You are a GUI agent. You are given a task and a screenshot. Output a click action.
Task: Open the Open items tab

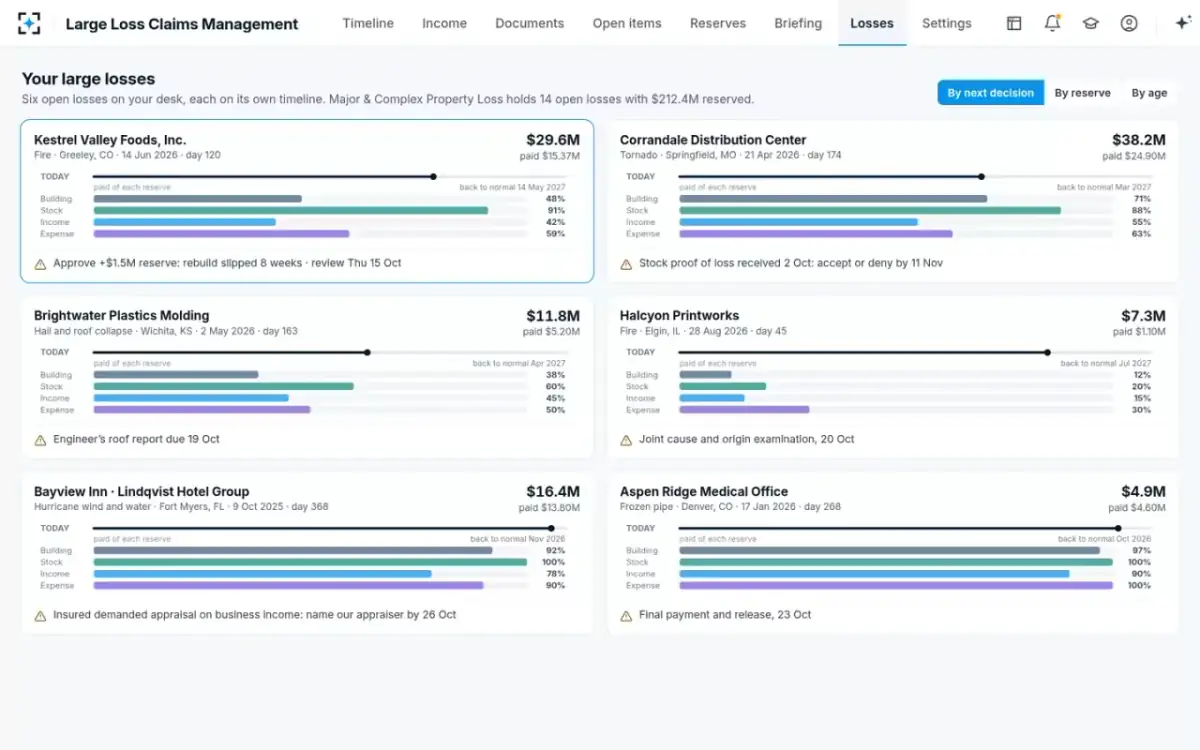(627, 23)
